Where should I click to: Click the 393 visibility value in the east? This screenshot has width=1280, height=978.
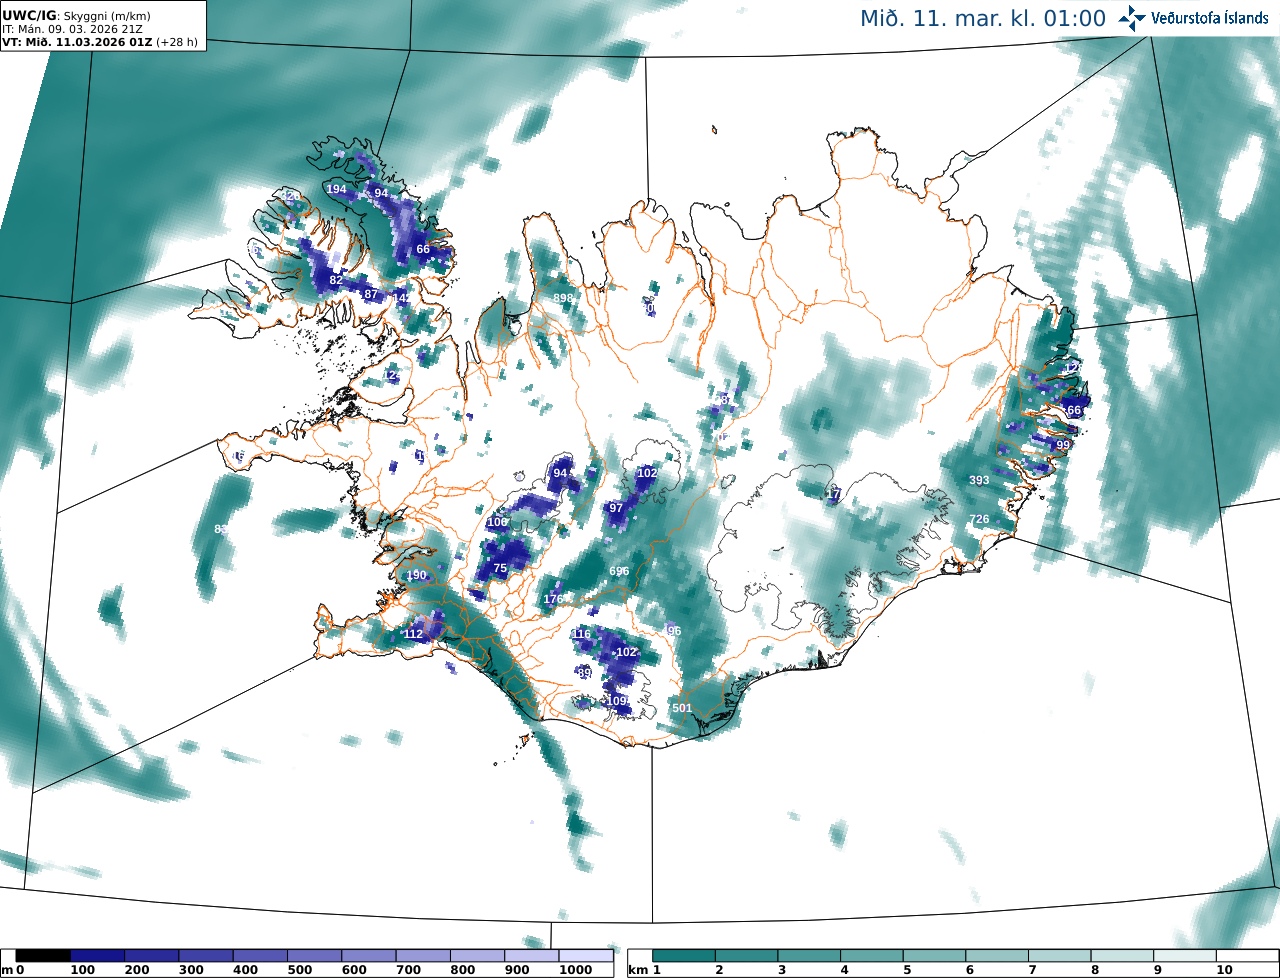979,480
